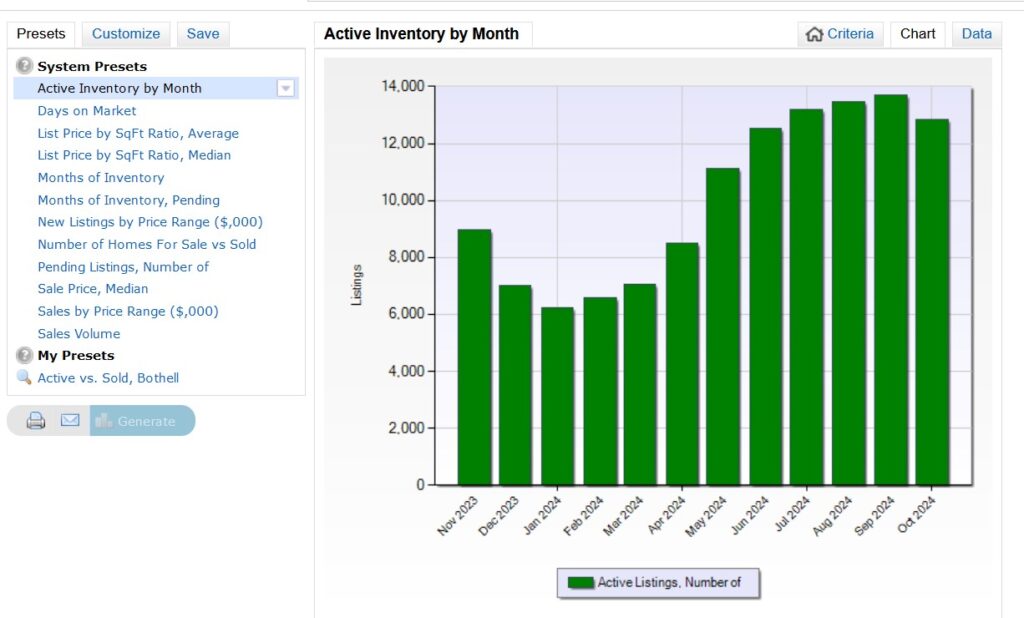
Task: Click the magnifier icon next to Active vs. Sold
Action: pyautogui.click(x=24, y=378)
